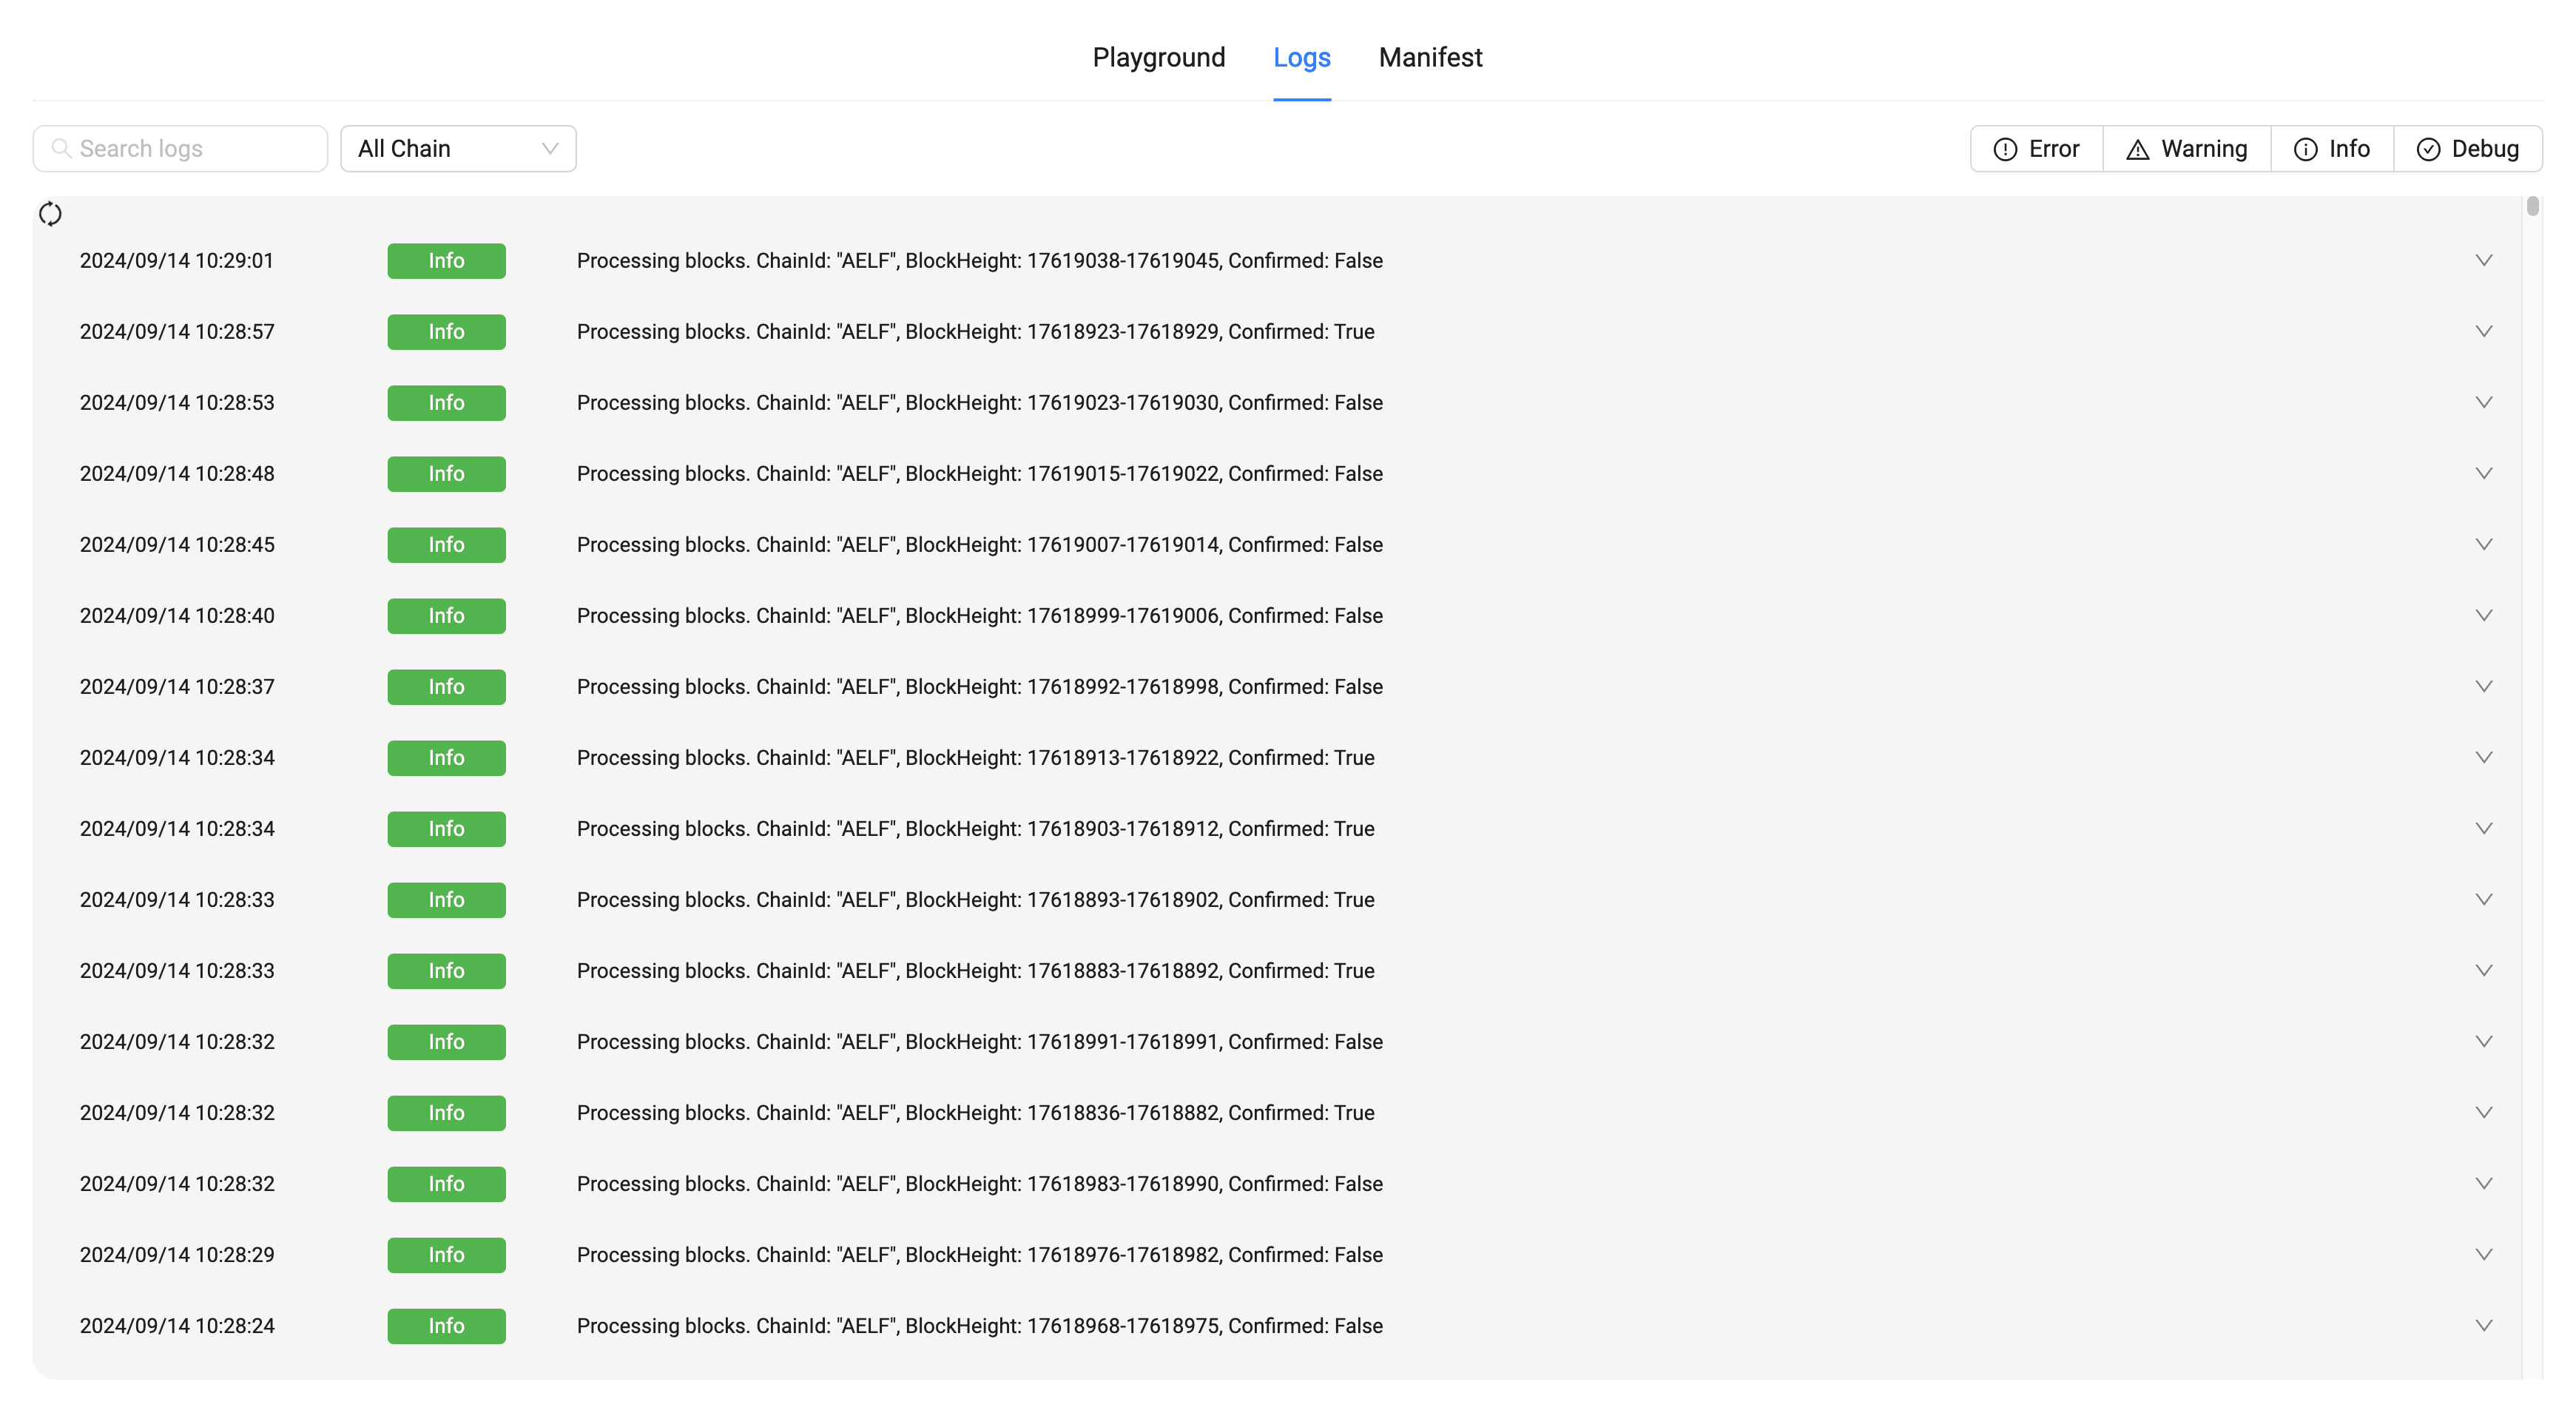Click the log list scrollbar thumb
The image size is (2576, 1410).
click(2532, 207)
